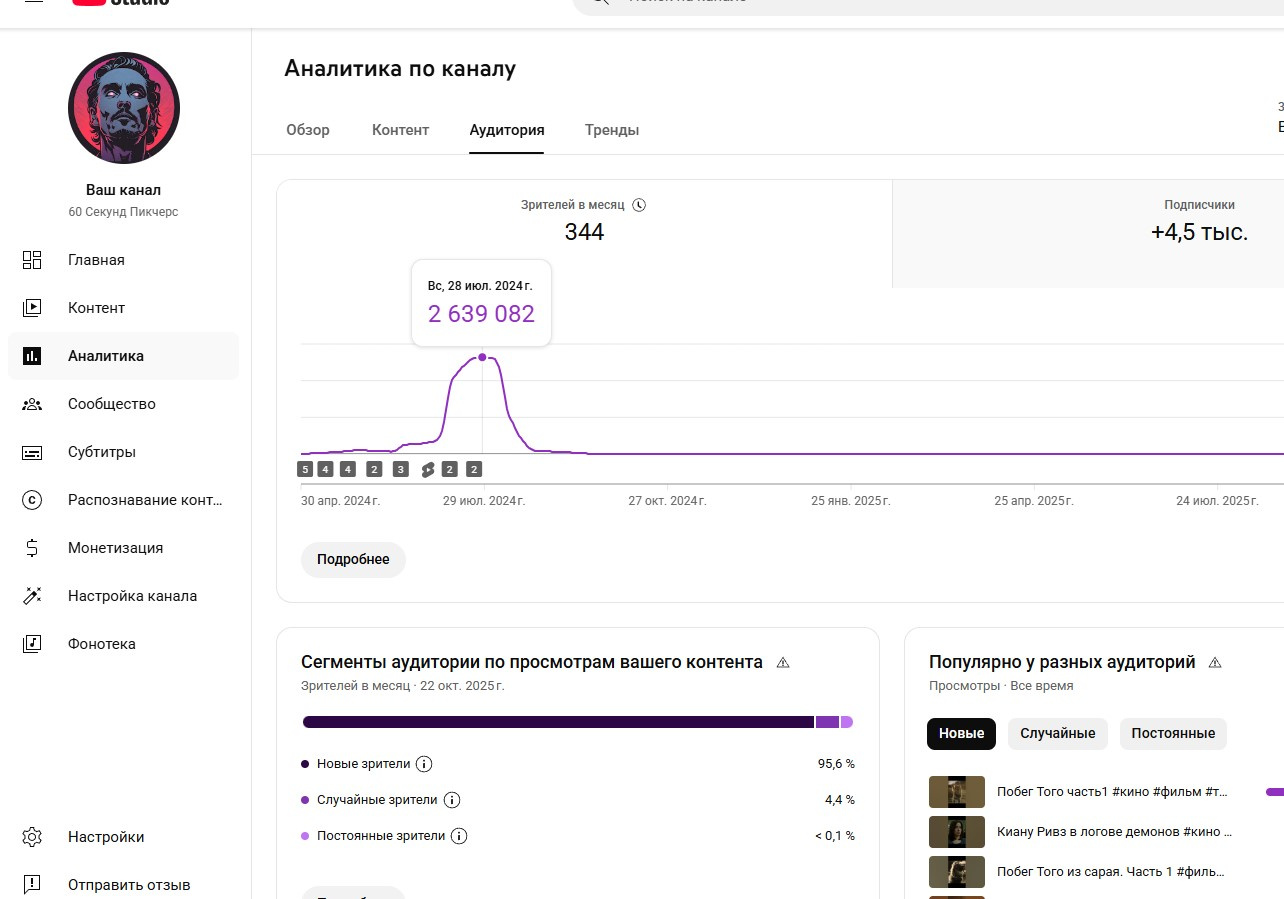Click the Монетизация dollar icon
This screenshot has width=1284, height=899.
tap(32, 548)
